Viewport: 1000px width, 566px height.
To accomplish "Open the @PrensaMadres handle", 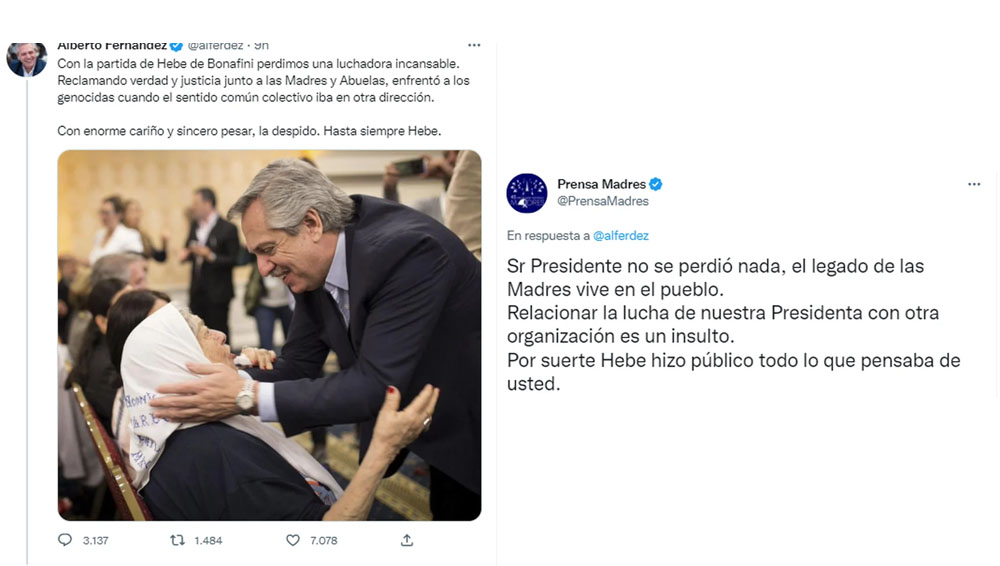I will pos(603,201).
